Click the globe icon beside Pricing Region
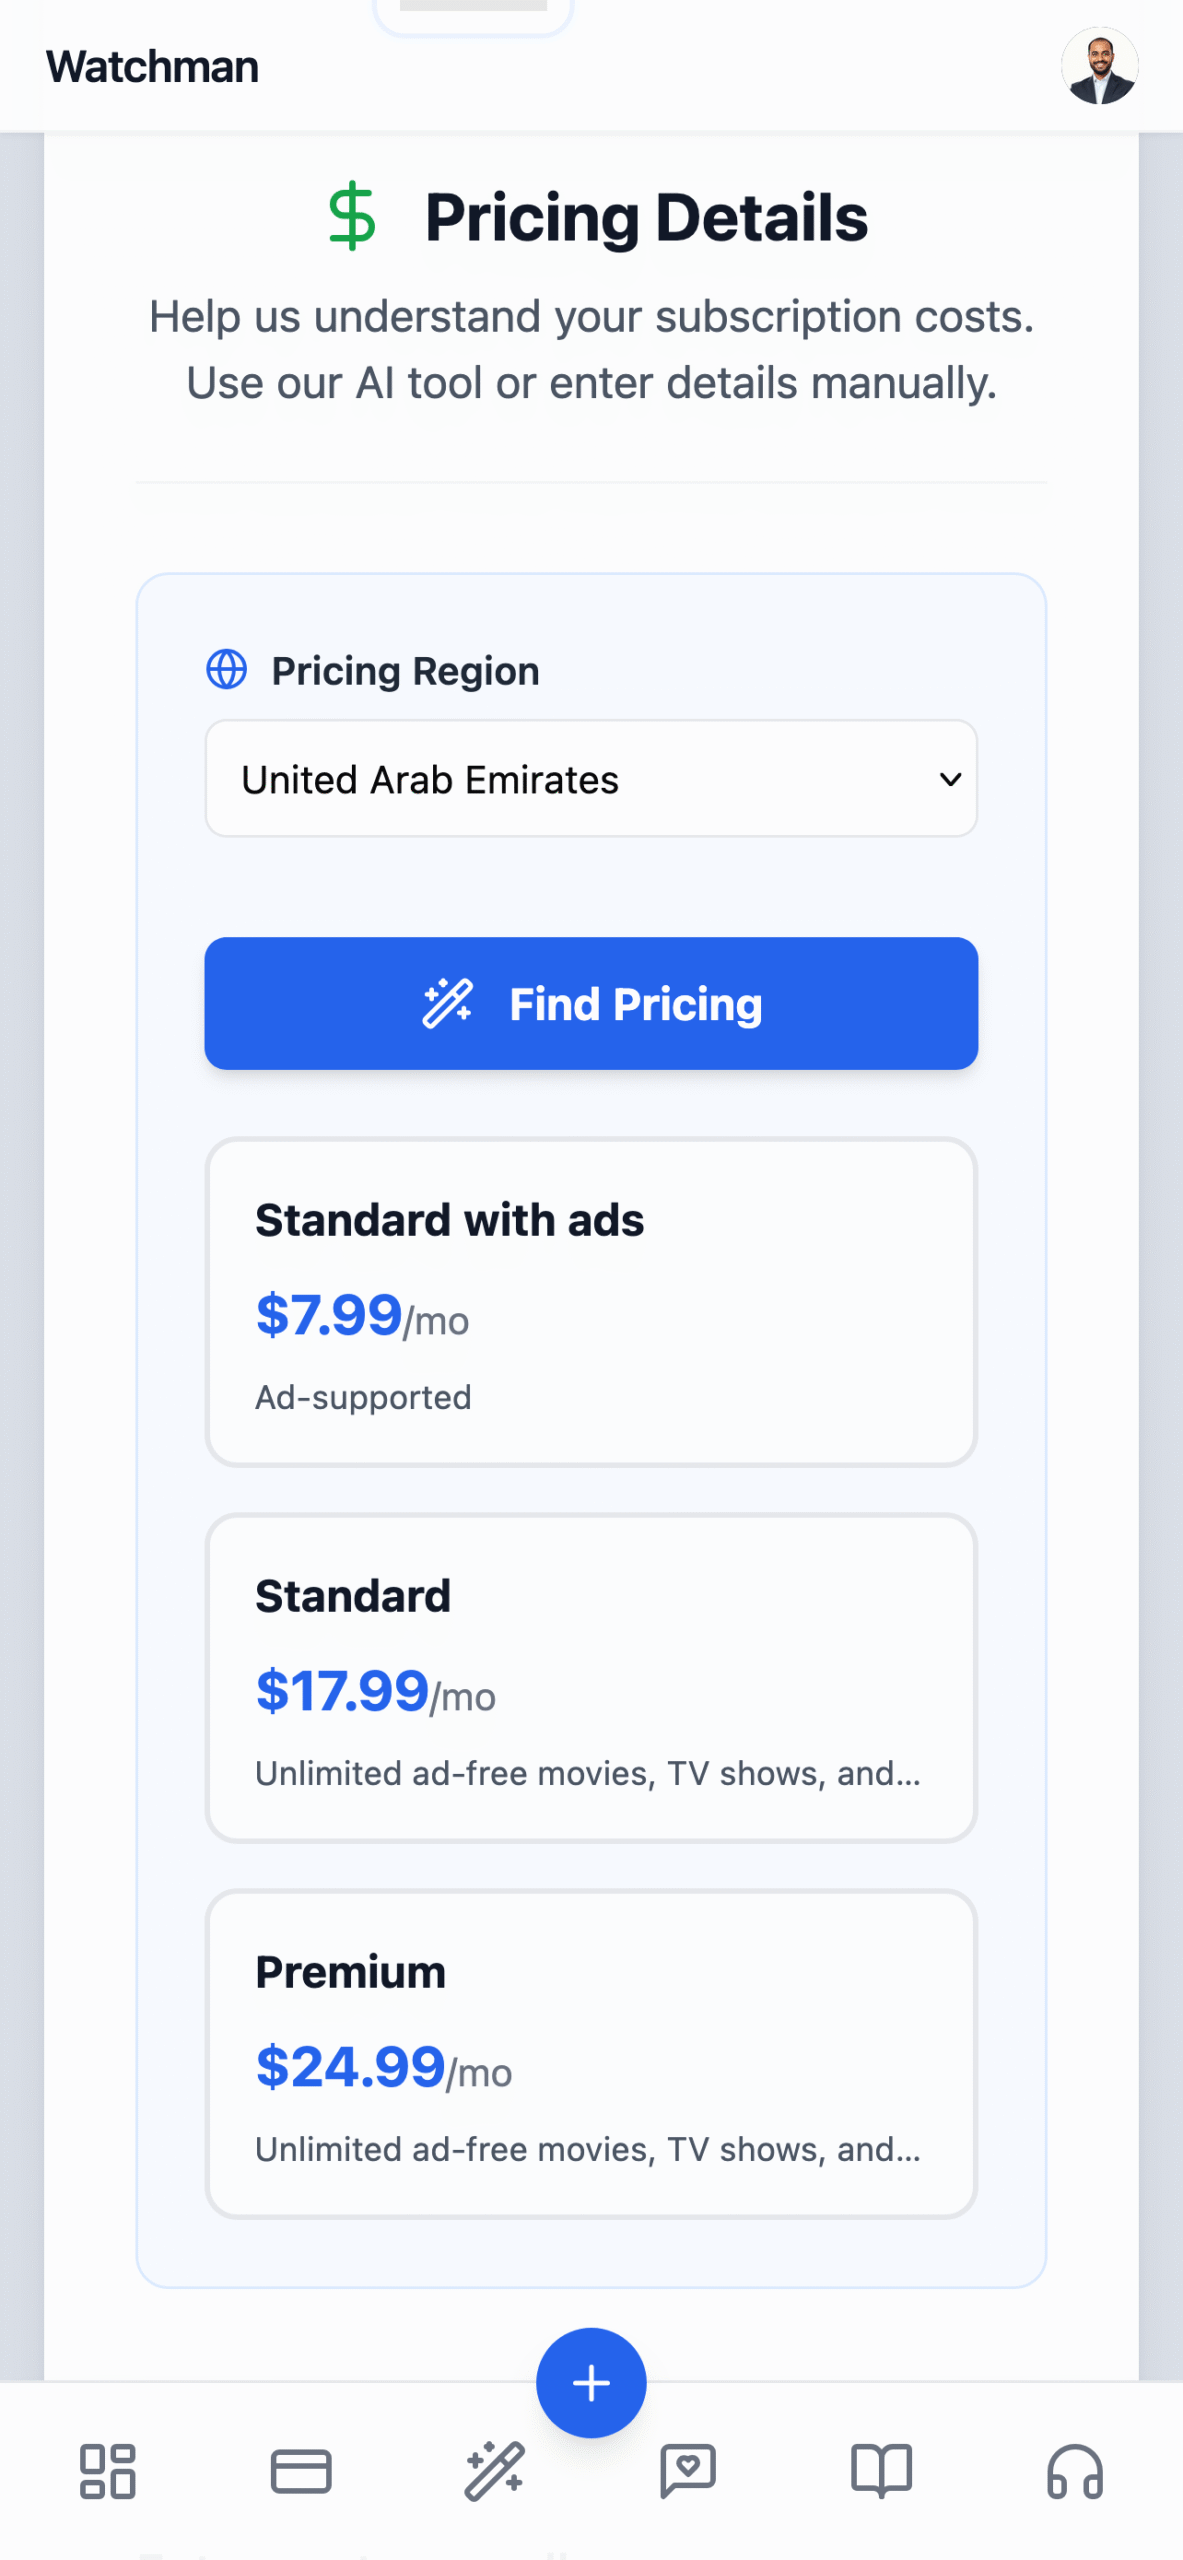This screenshot has height=2560, width=1183. pos(227,670)
